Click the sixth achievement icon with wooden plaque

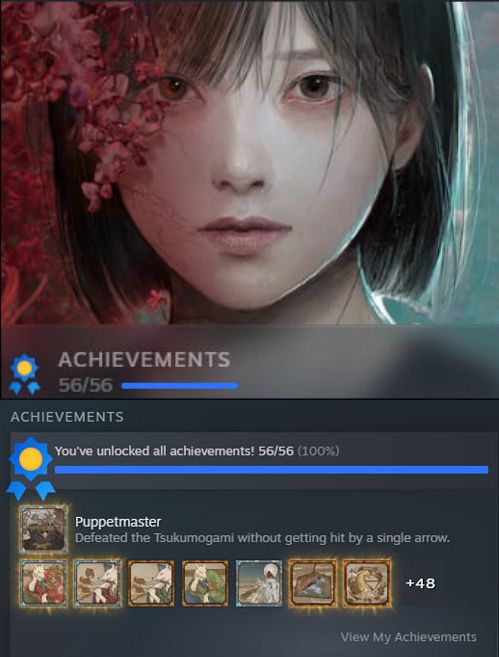coord(313,583)
